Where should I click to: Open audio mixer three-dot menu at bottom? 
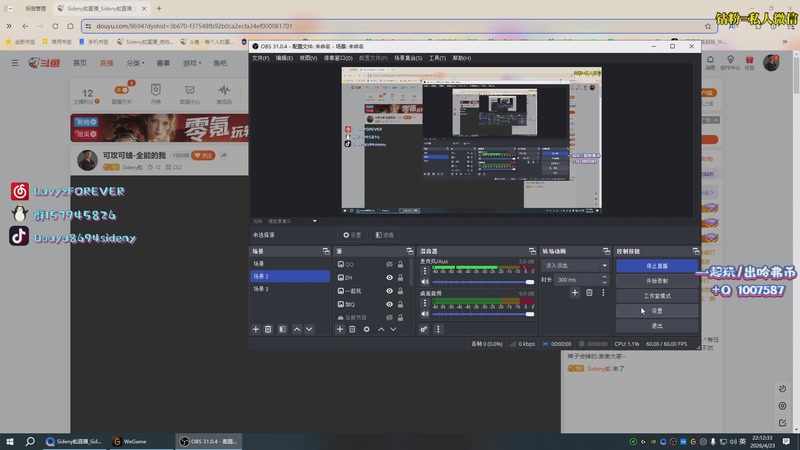(x=438, y=330)
